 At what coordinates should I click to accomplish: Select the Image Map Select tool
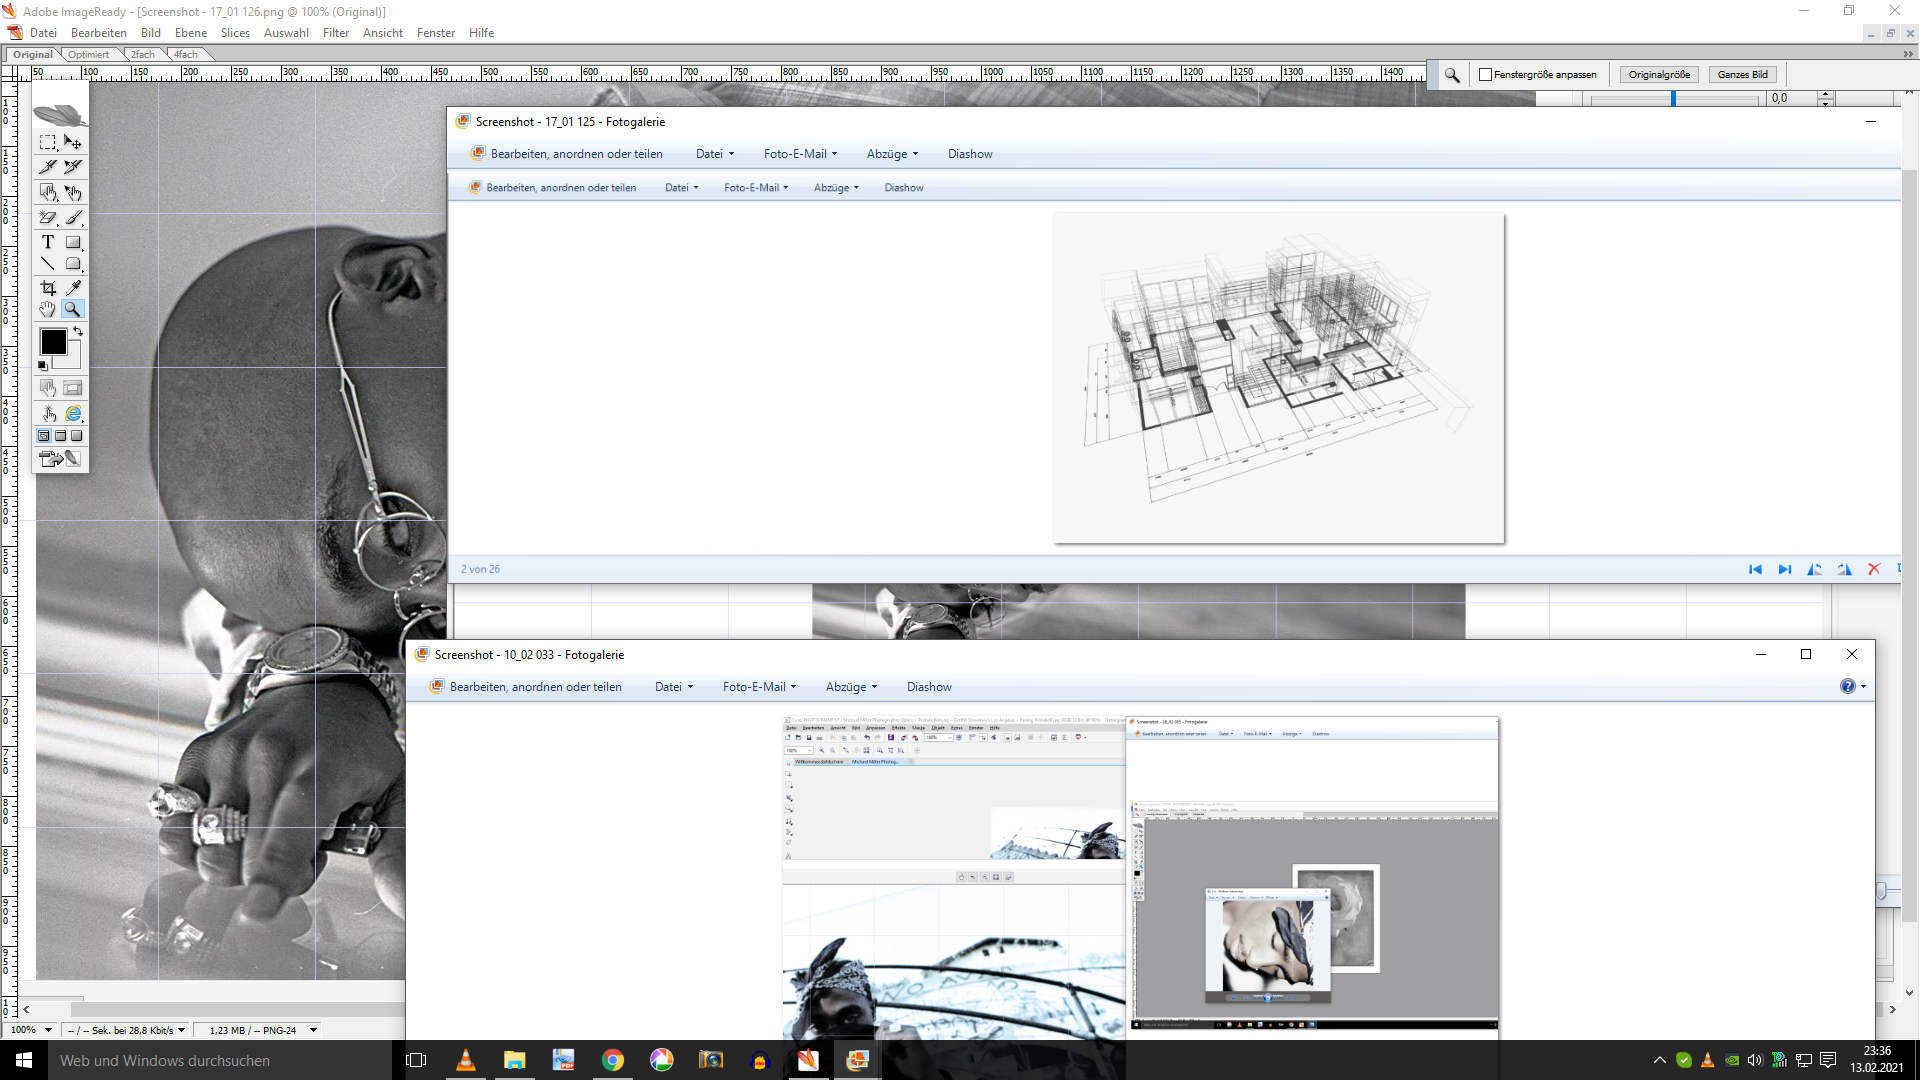[73, 192]
